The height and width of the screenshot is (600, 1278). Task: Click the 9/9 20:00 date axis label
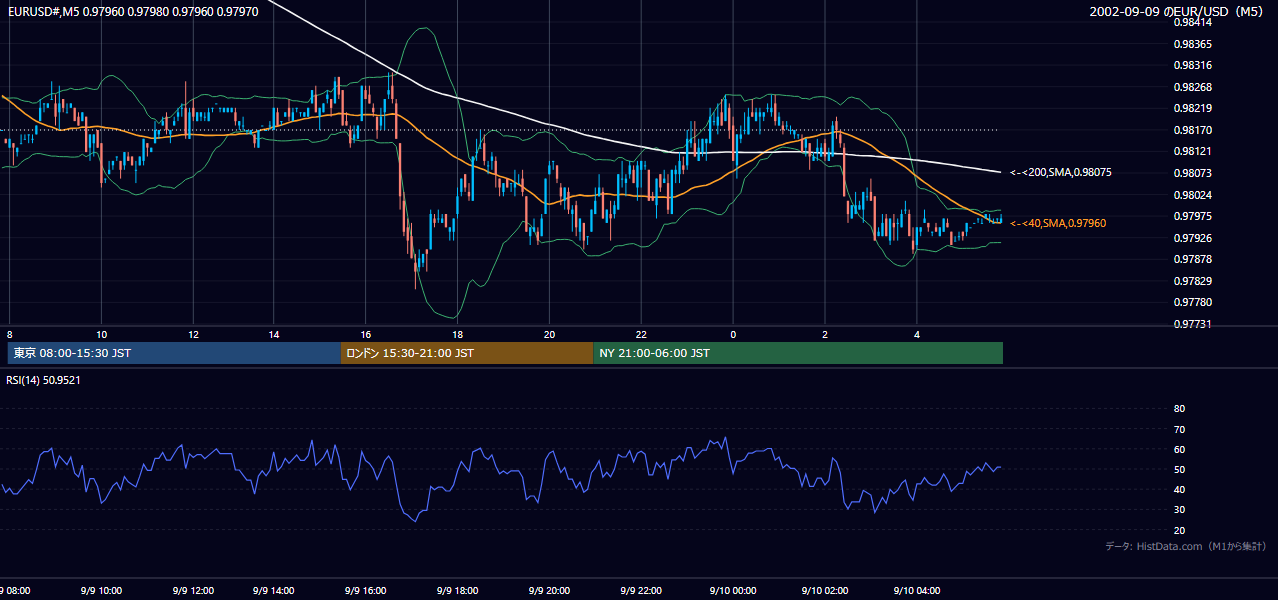[x=549, y=591]
